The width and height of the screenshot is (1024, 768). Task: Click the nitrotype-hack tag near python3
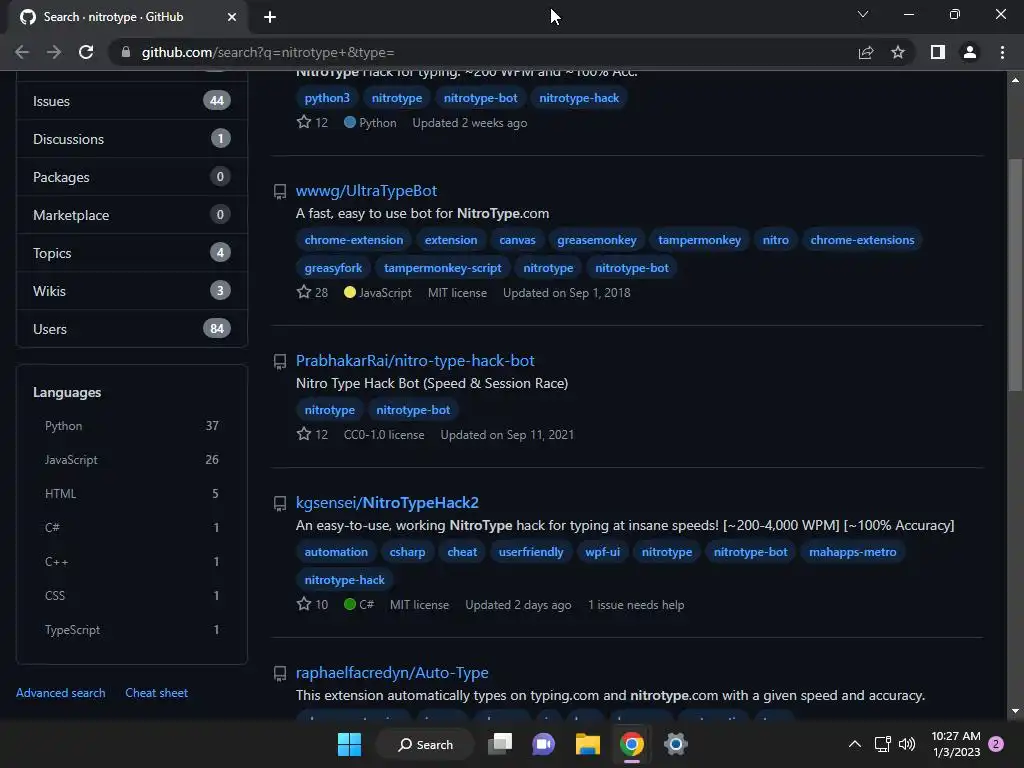pos(579,98)
